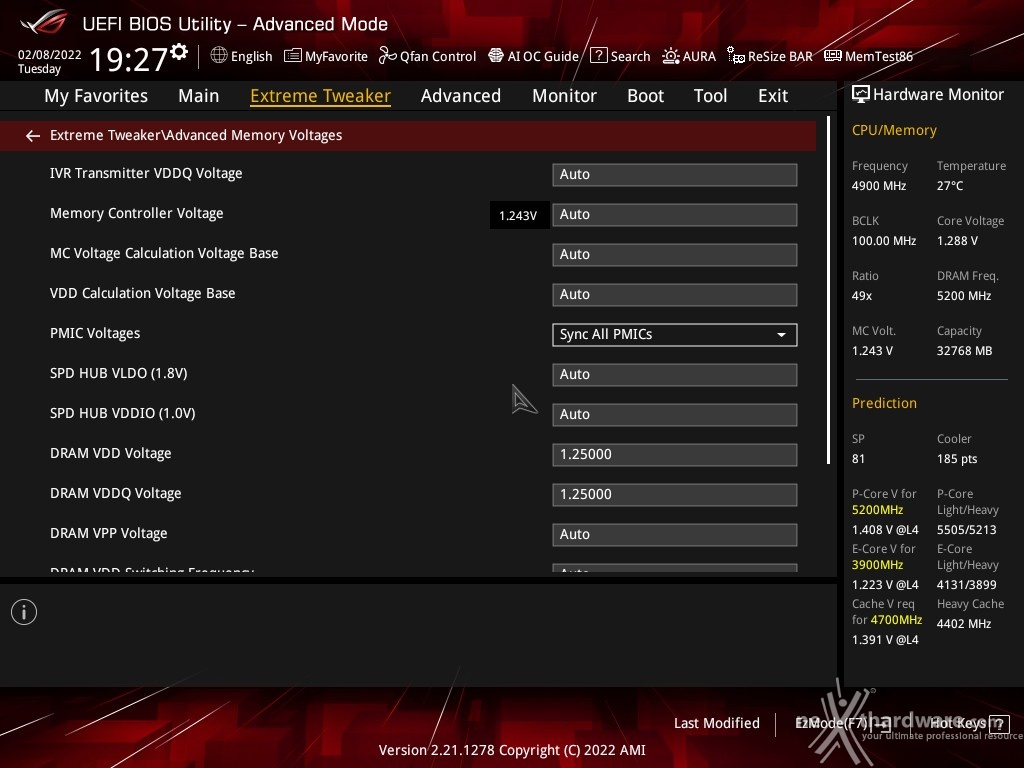Click the EzMode(F7) button
Image resolution: width=1024 pixels, height=768 pixels.
842,724
